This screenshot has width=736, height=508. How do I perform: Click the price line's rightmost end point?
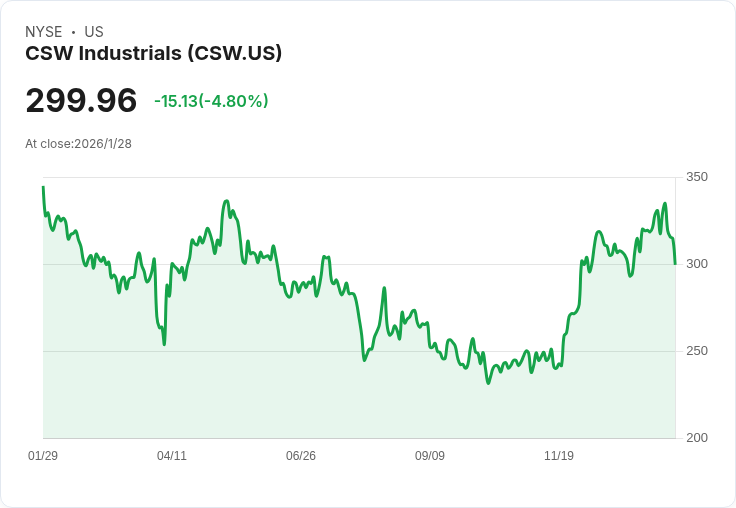(675, 263)
